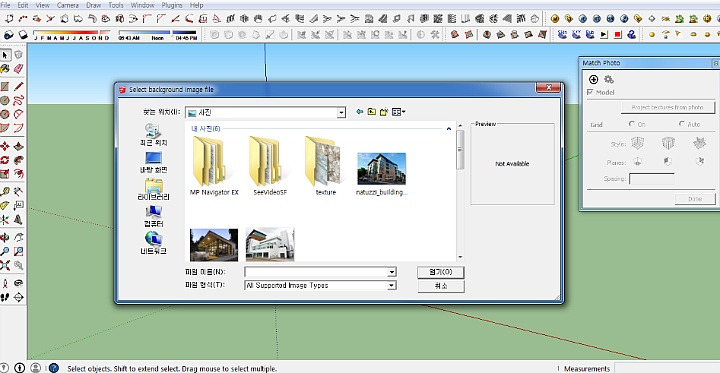Collapse the photo group header chevron
Screen dimensions: 720x373
click(449, 129)
